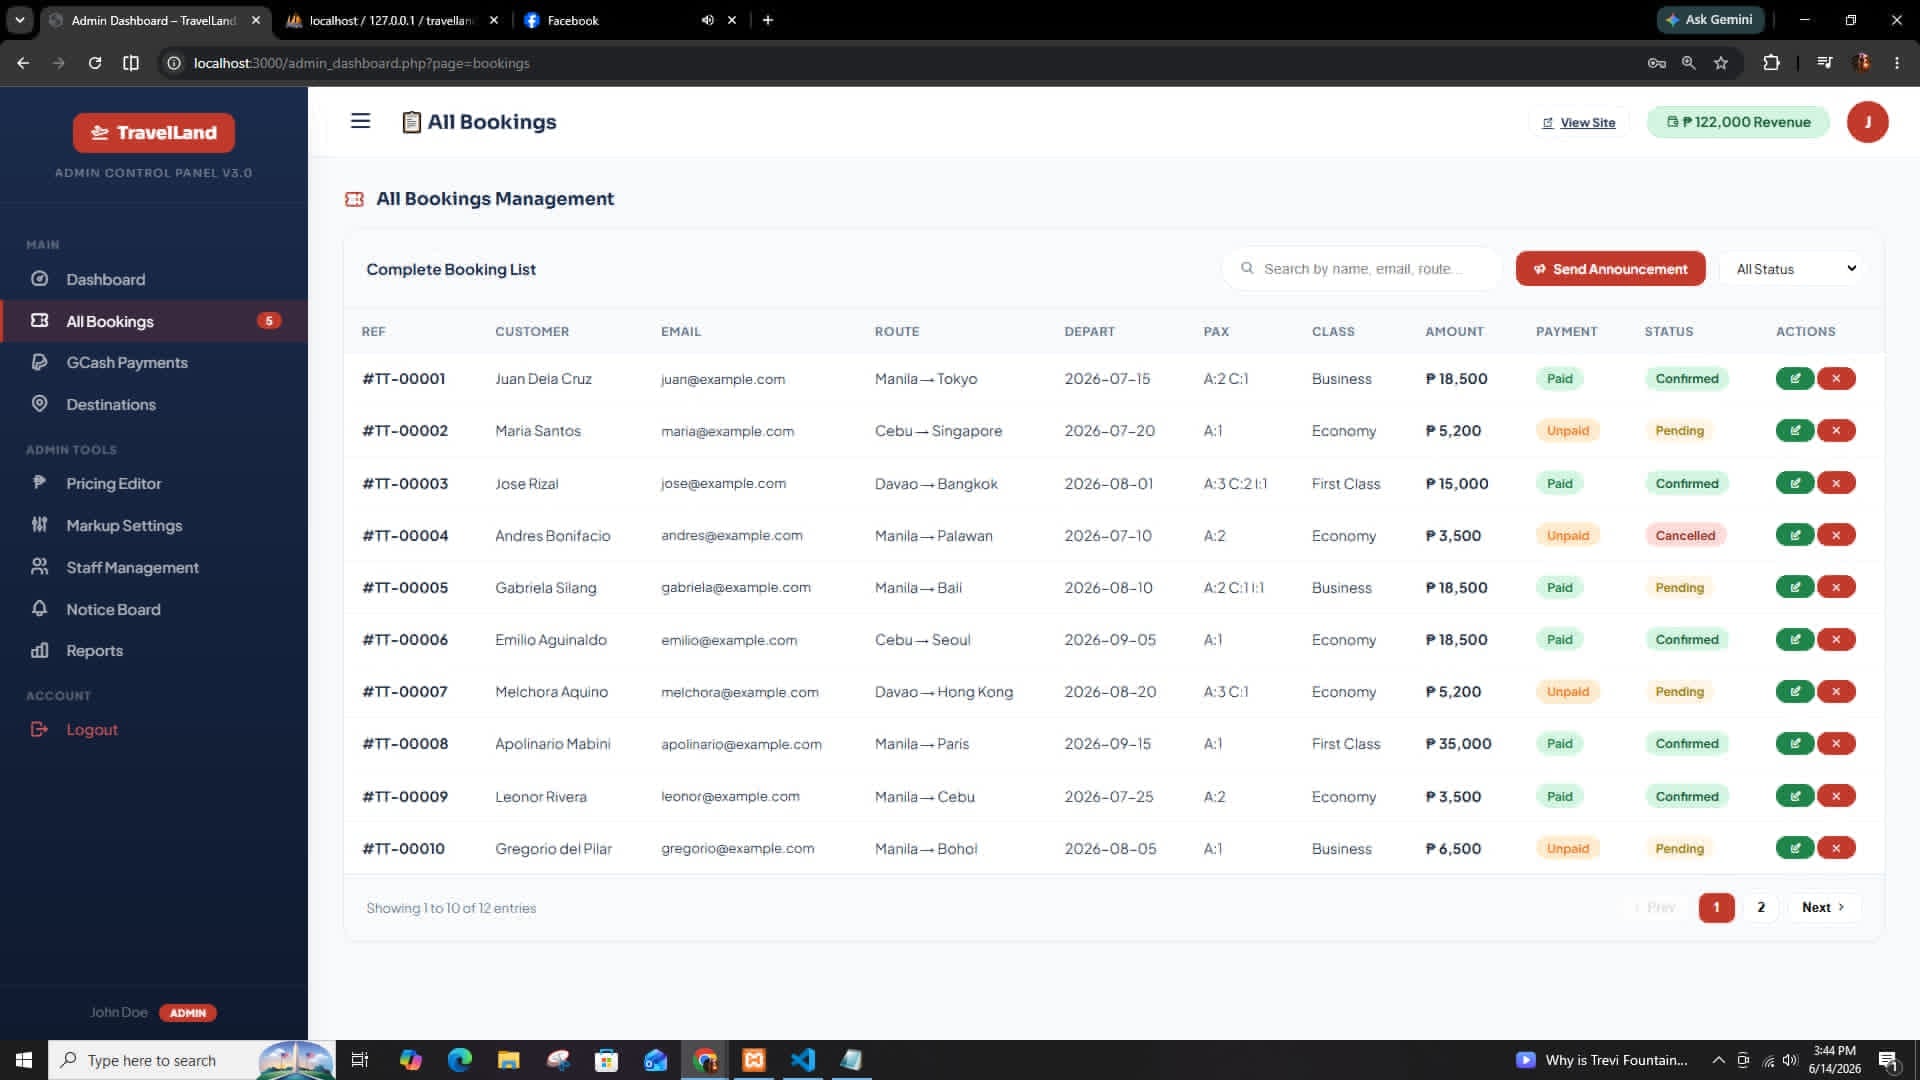Delete booking #TT-00008 for Apolinario Mabini
The height and width of the screenshot is (1080, 1920).
pos(1836,744)
